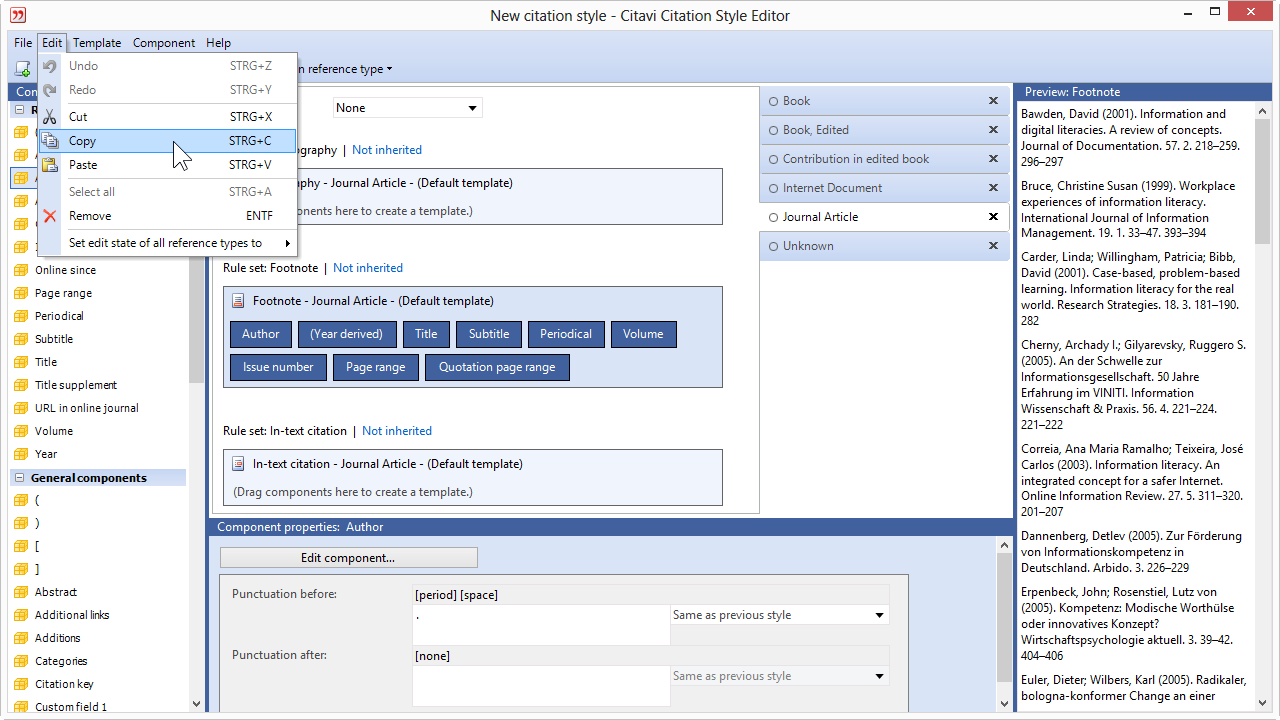Click the Footnote template document icon
Screen dimensions: 1280x720
point(238,301)
